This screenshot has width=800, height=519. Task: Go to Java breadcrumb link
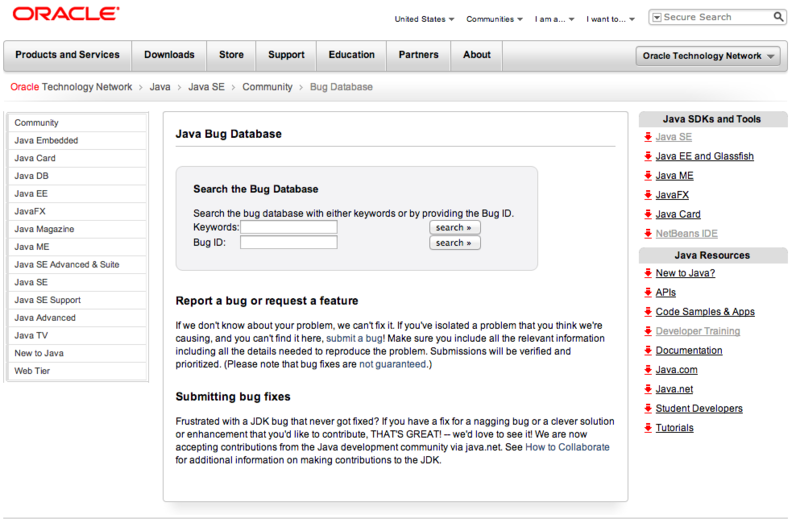pos(160,87)
